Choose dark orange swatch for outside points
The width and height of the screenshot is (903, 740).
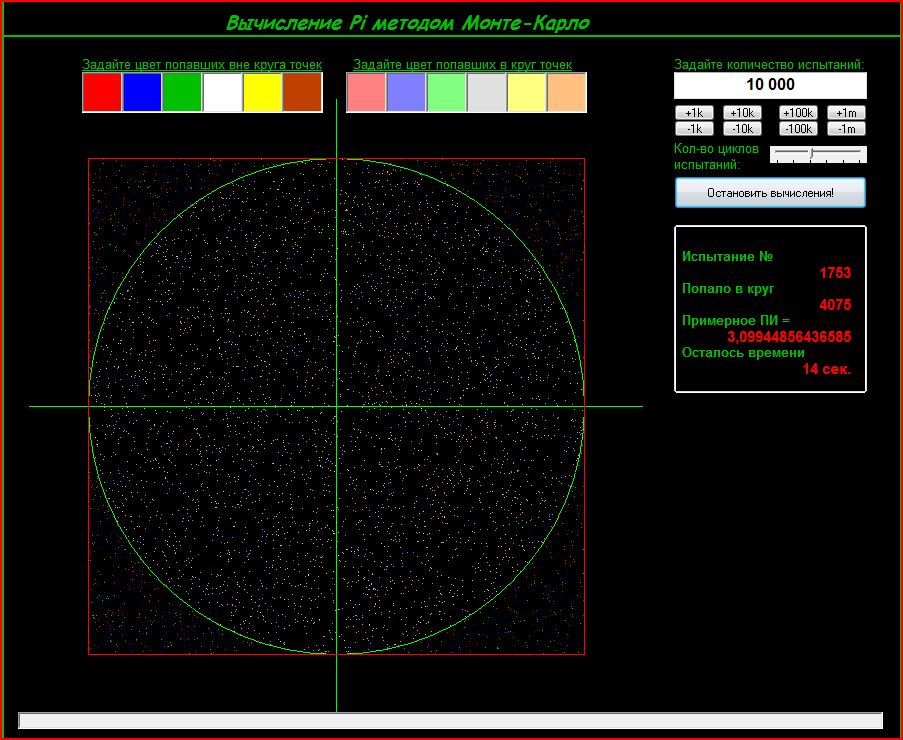[302, 92]
